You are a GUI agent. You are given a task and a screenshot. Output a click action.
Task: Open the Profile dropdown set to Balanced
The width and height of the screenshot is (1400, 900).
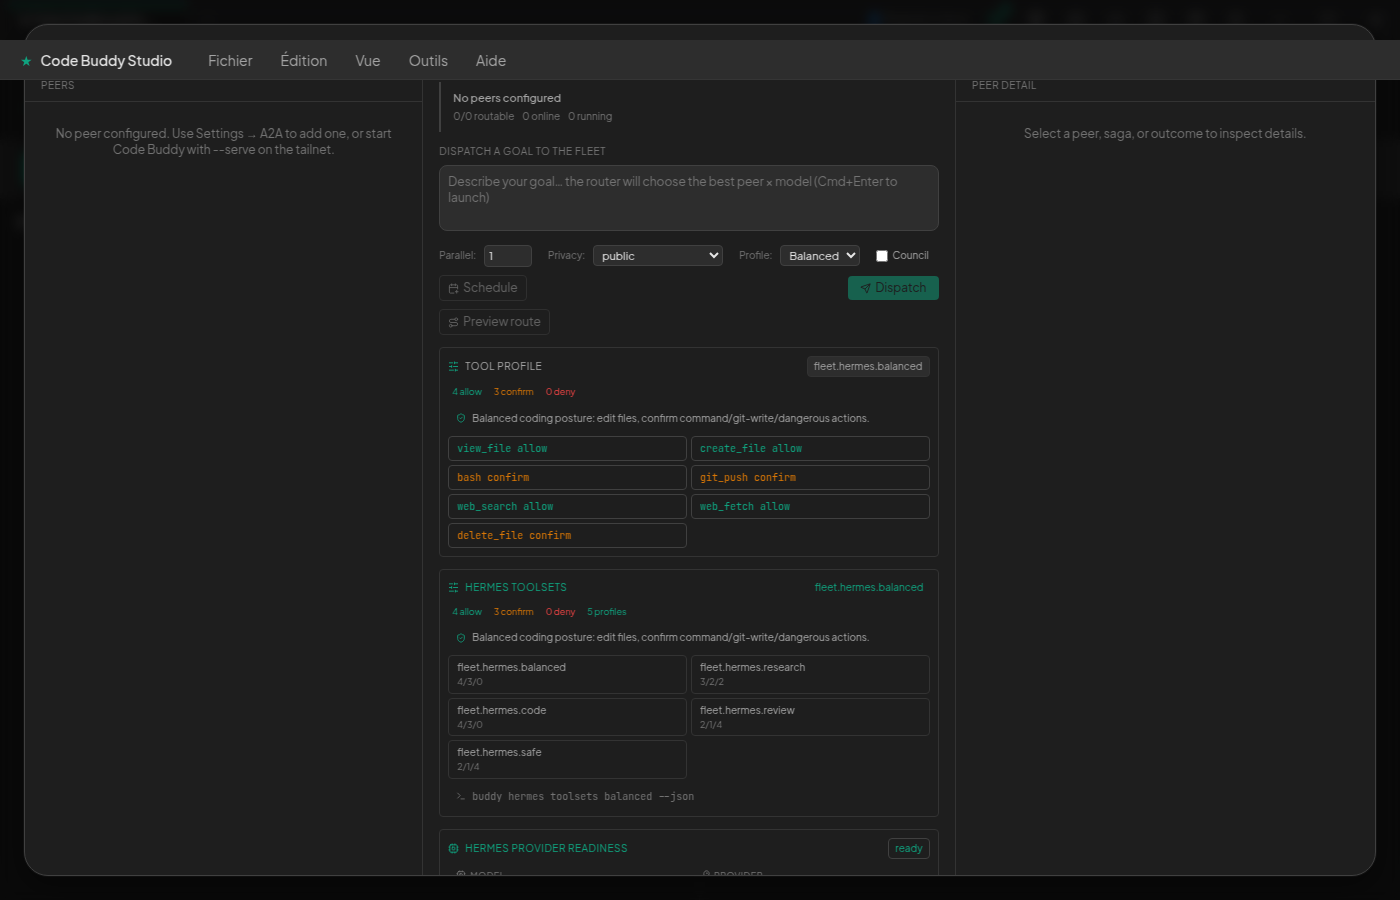point(820,256)
